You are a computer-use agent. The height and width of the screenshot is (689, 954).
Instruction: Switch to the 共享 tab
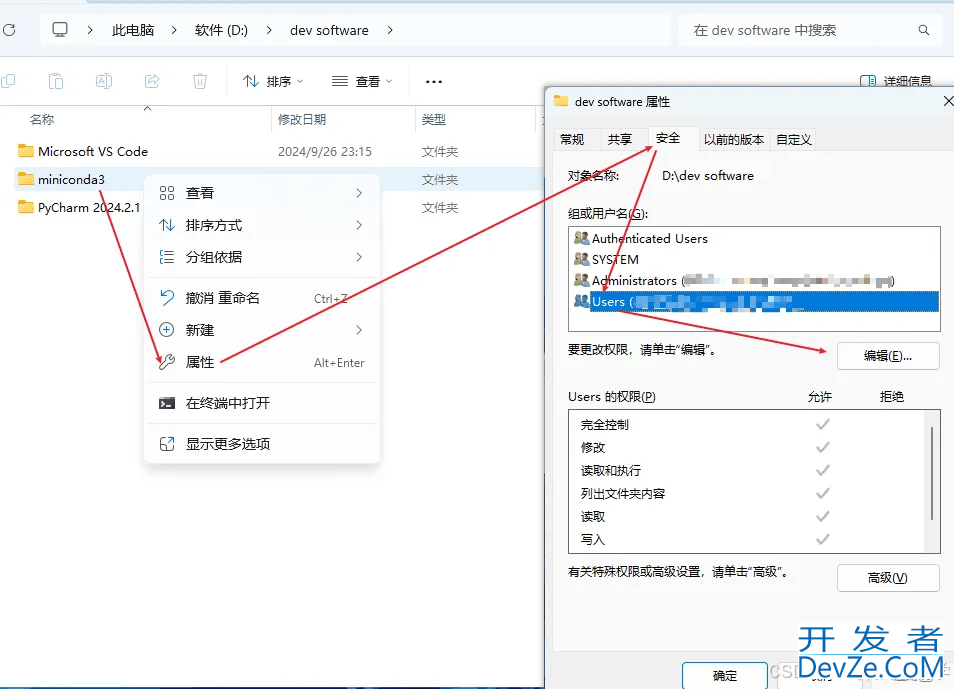620,139
